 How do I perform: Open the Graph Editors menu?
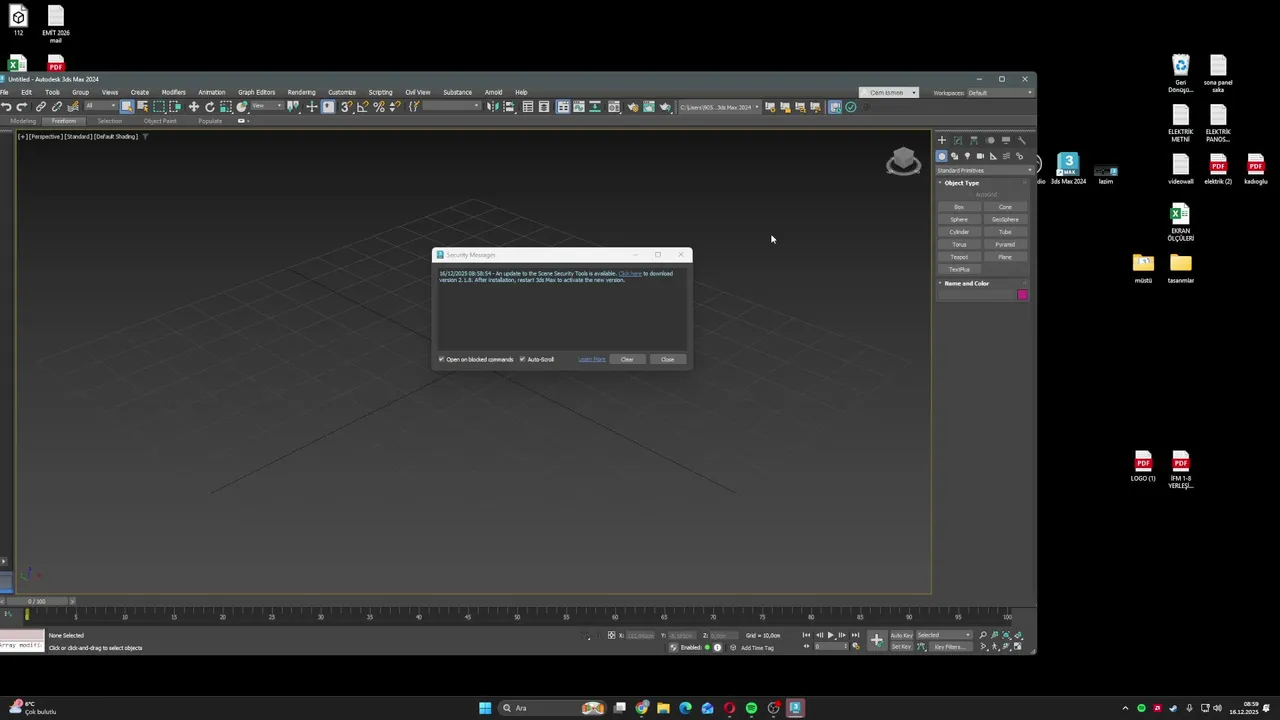pyautogui.click(x=256, y=92)
